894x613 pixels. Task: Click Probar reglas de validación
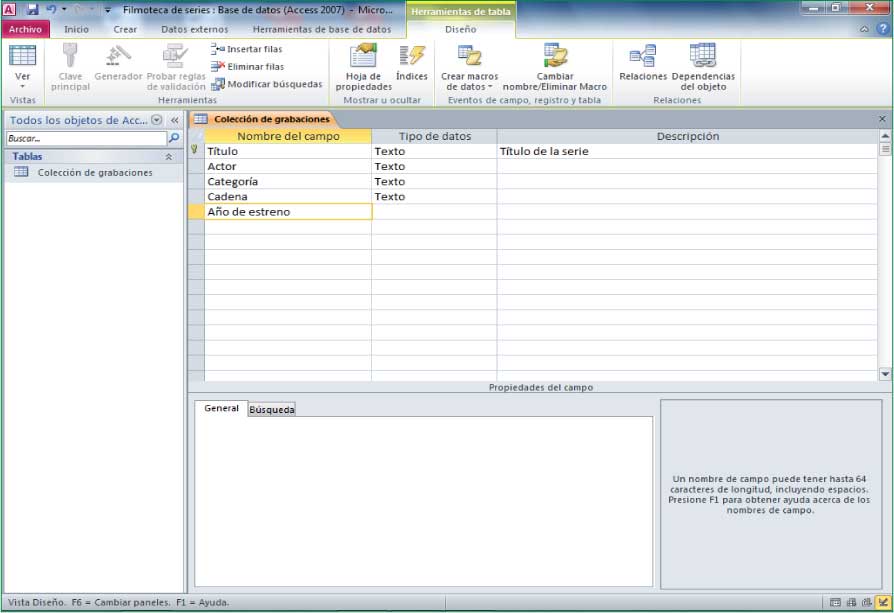[176, 67]
